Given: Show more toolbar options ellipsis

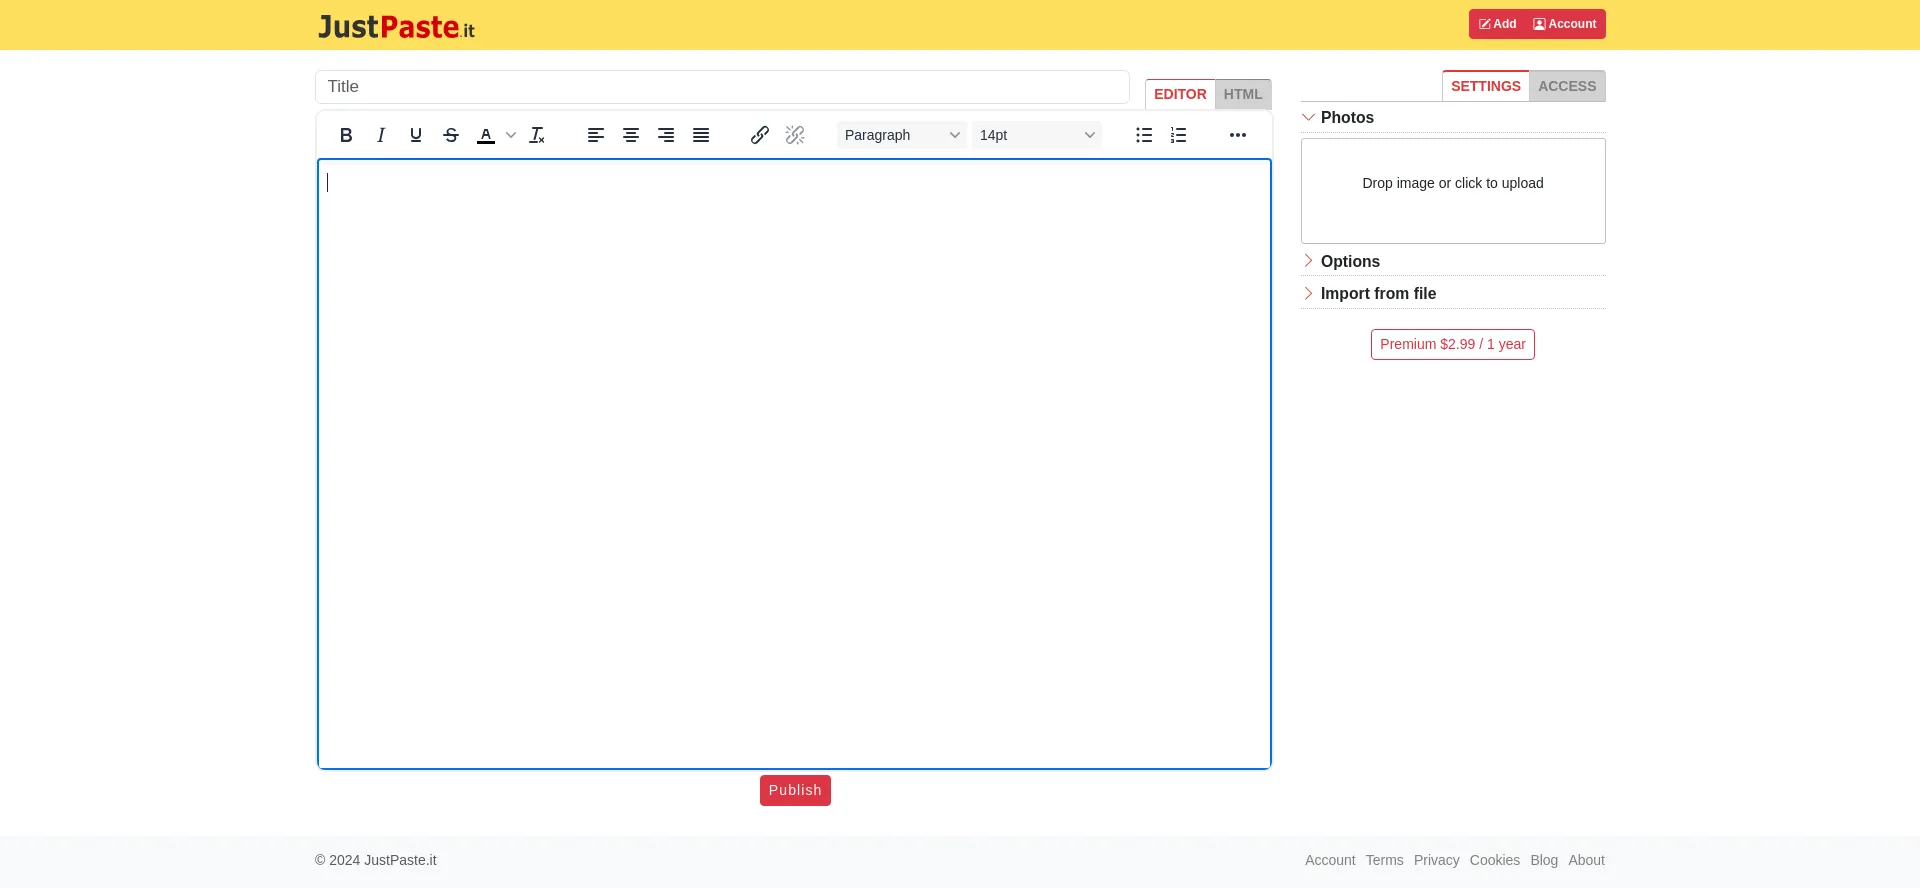Looking at the screenshot, I should pos(1238,135).
